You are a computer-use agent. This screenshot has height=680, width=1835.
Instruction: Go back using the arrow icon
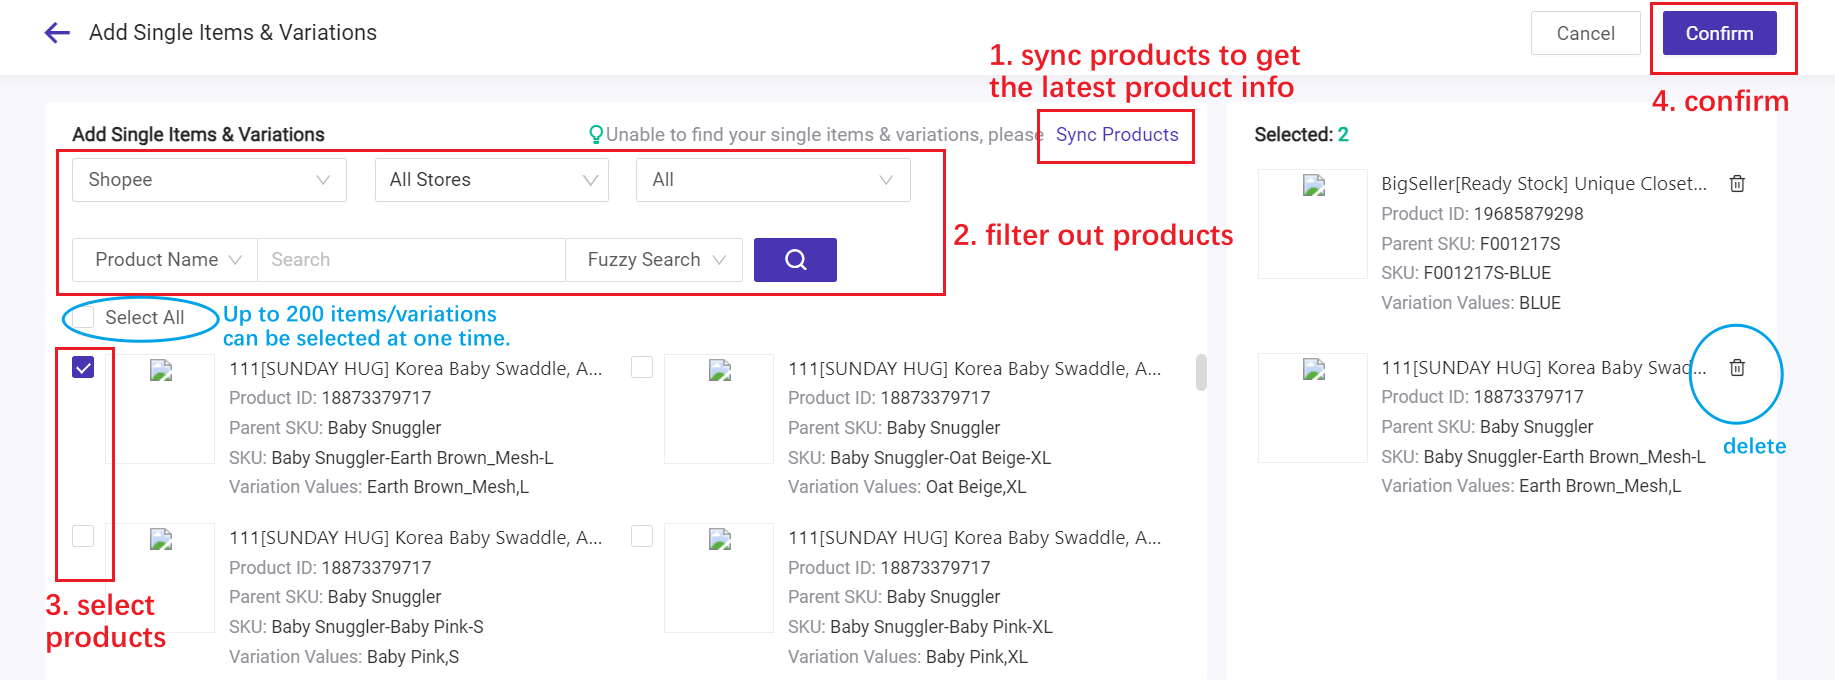click(x=57, y=33)
